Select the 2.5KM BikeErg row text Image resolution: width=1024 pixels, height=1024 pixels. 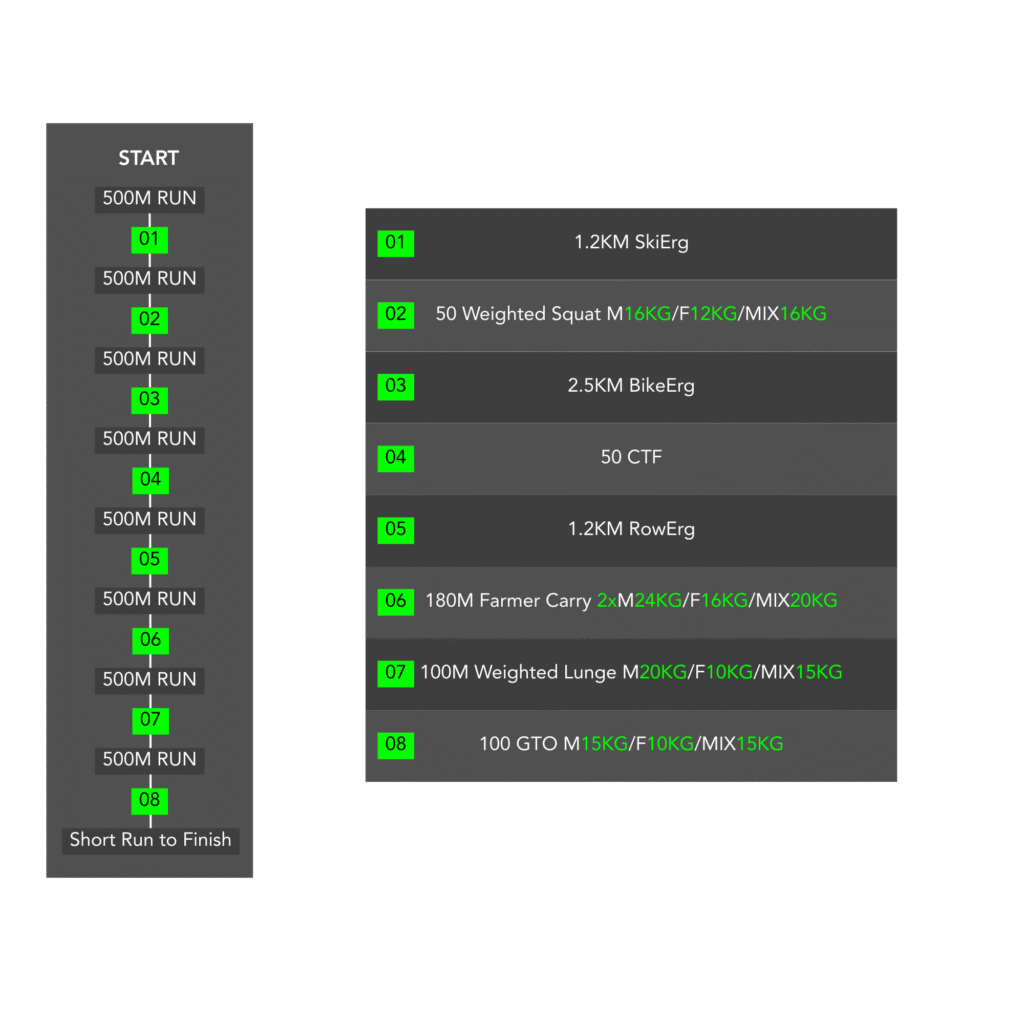coord(631,386)
